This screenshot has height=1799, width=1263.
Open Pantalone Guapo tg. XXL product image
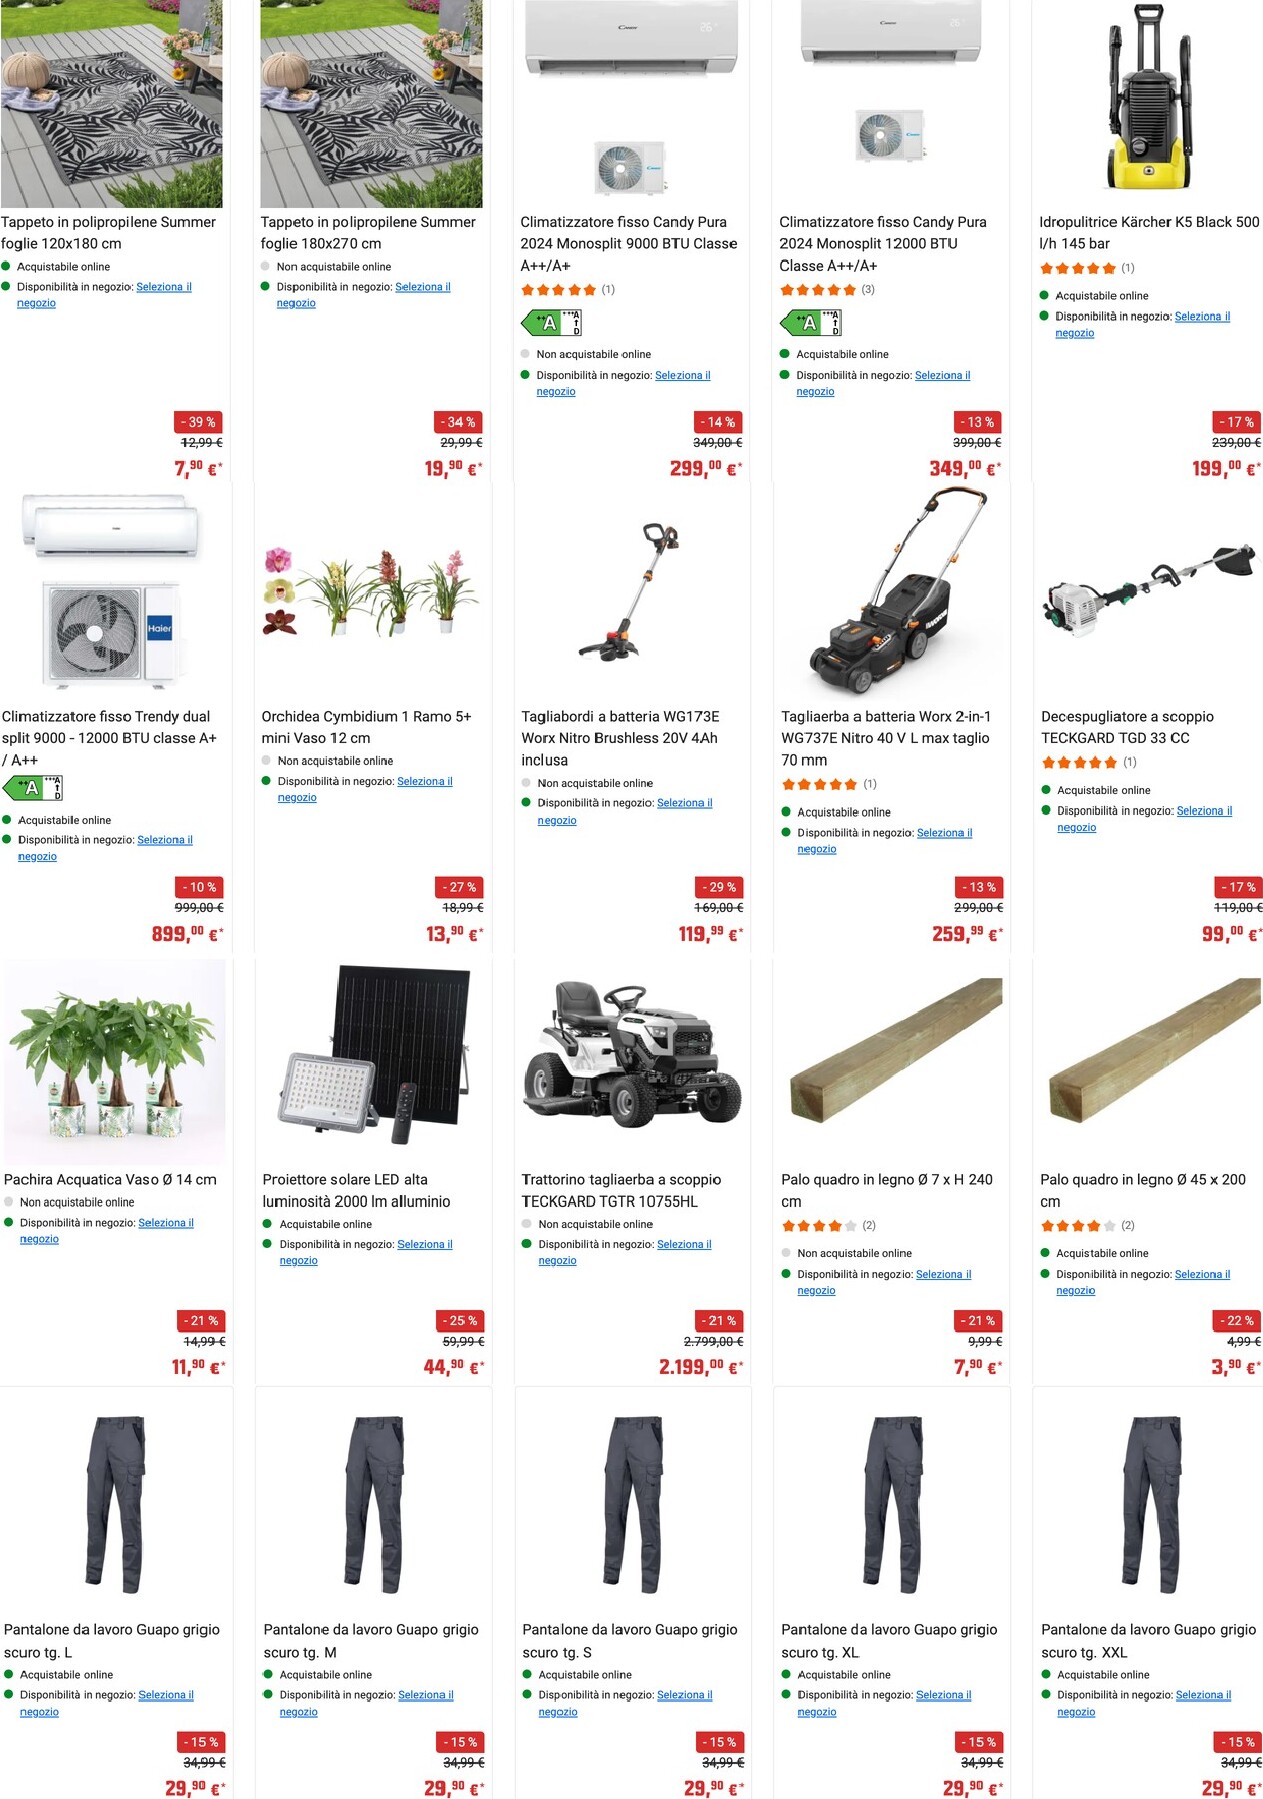(x=1150, y=1504)
